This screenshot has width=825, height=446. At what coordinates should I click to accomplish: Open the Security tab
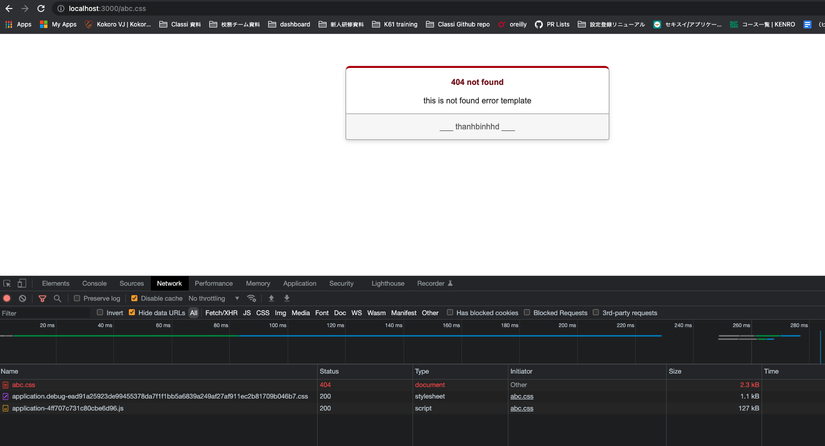pyautogui.click(x=341, y=283)
